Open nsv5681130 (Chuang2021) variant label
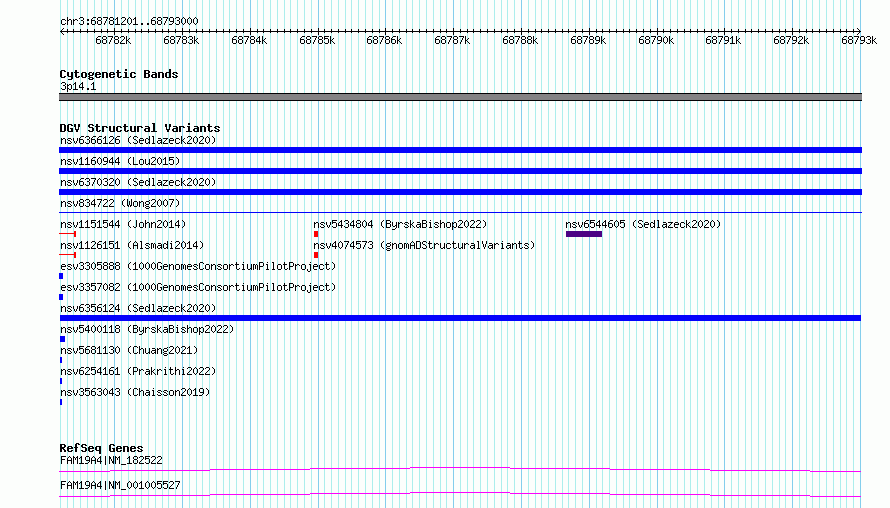 [x=129, y=350]
